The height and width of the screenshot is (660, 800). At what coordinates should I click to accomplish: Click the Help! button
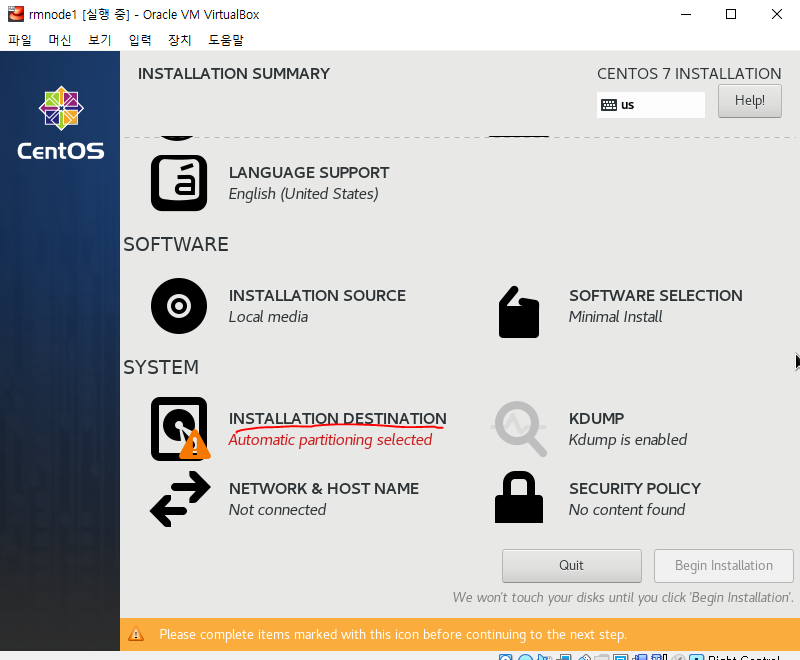click(x=749, y=100)
